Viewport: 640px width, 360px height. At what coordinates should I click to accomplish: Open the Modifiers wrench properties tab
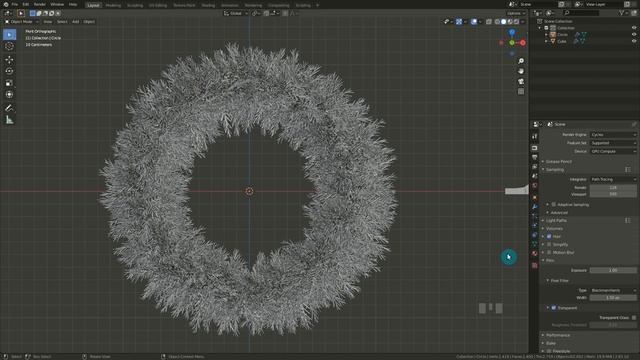(x=535, y=207)
